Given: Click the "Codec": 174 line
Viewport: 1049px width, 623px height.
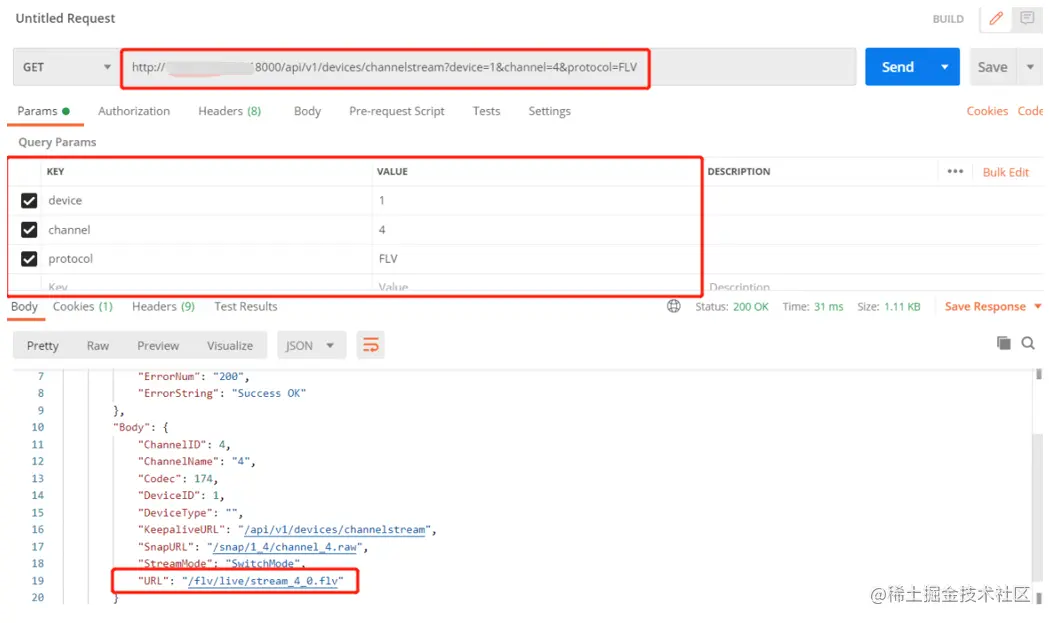Looking at the screenshot, I should (177, 478).
